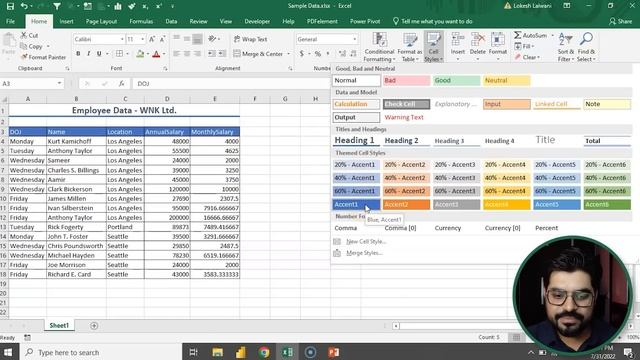The image size is (640, 360).
Task: Apply dollar accounting number format
Action: 302,53
